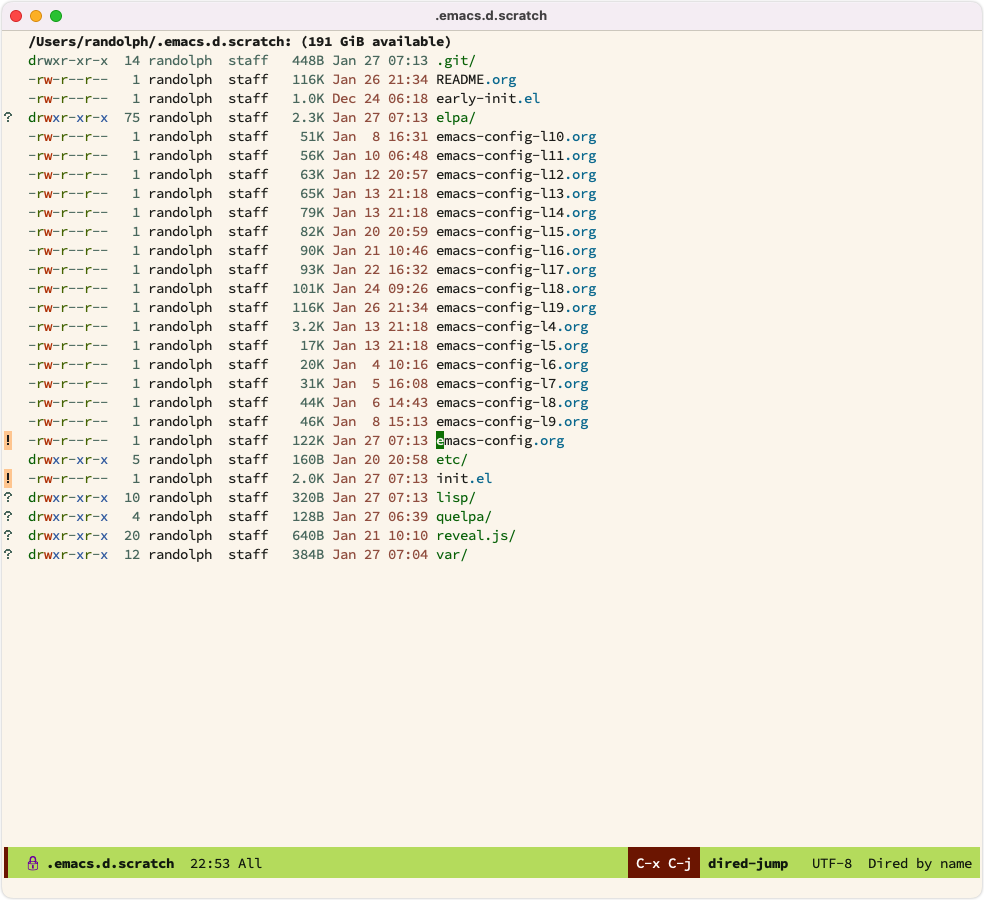
Task: Select emacs-config-l12.org file entry
Action: (516, 174)
